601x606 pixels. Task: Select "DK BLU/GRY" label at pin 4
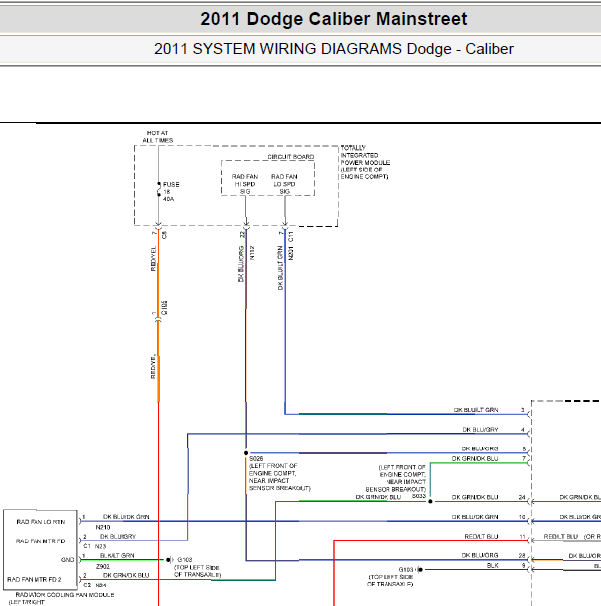point(480,429)
